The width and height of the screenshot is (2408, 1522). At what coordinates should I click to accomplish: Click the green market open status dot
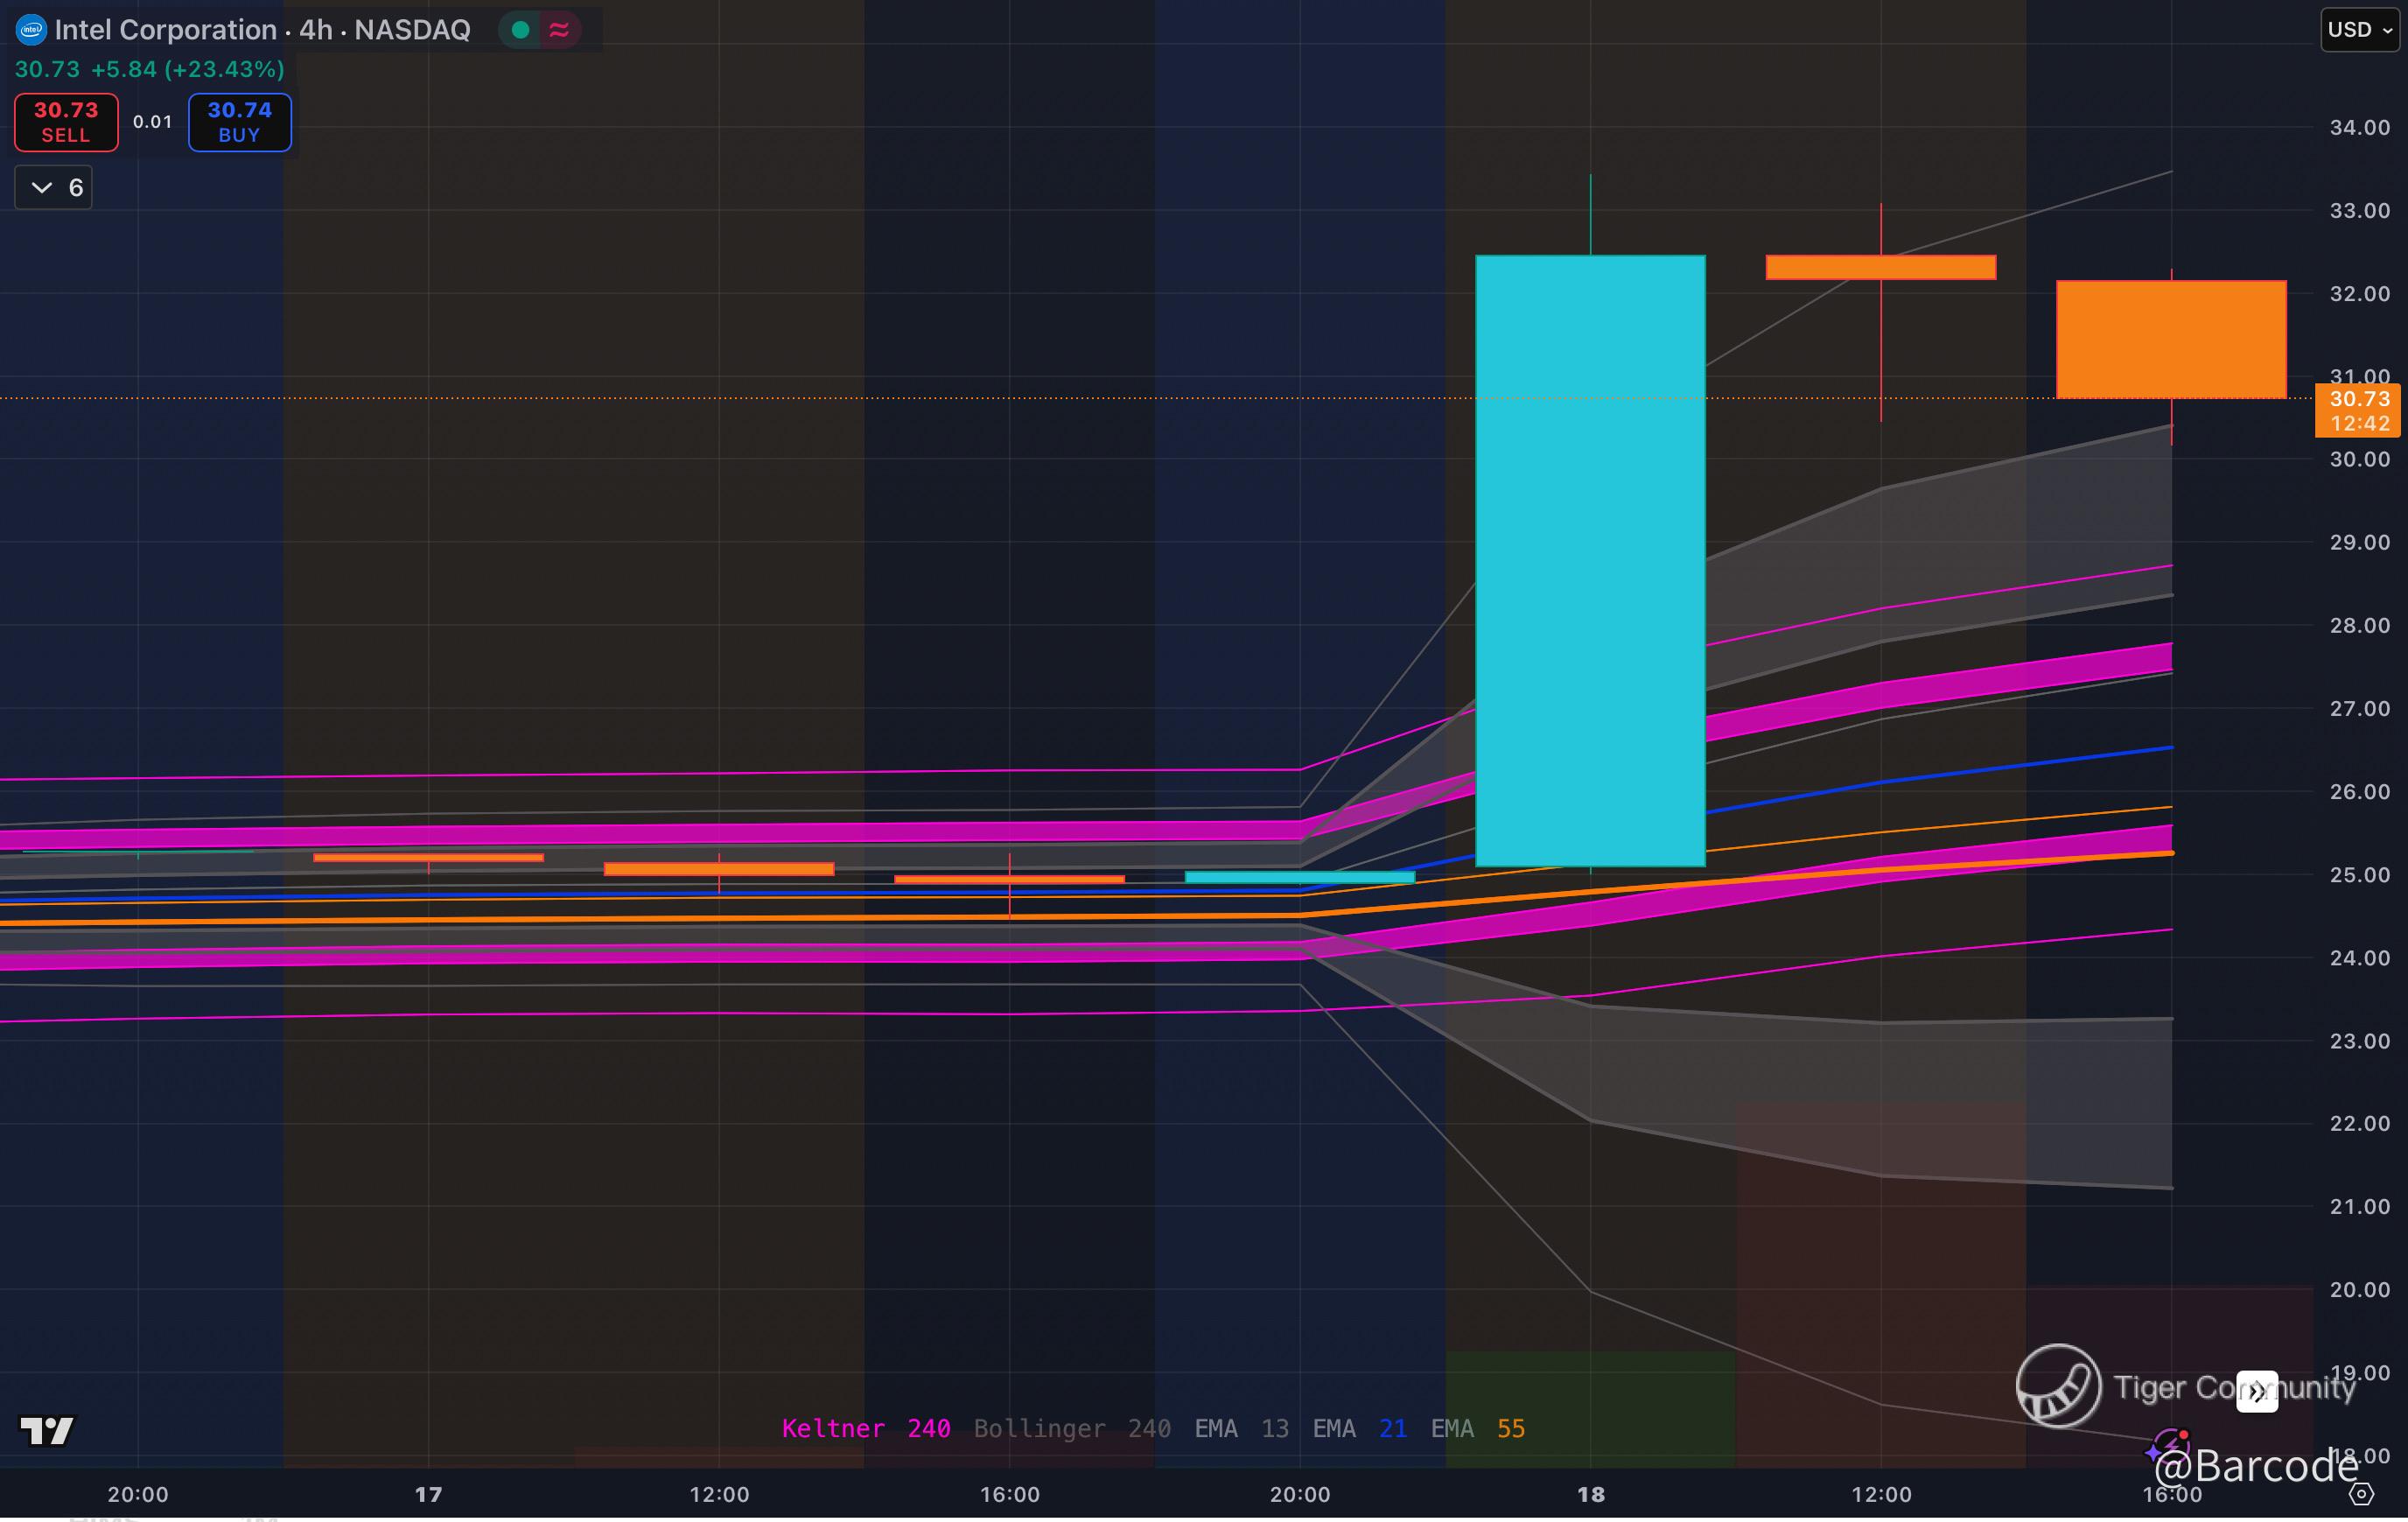[520, 30]
